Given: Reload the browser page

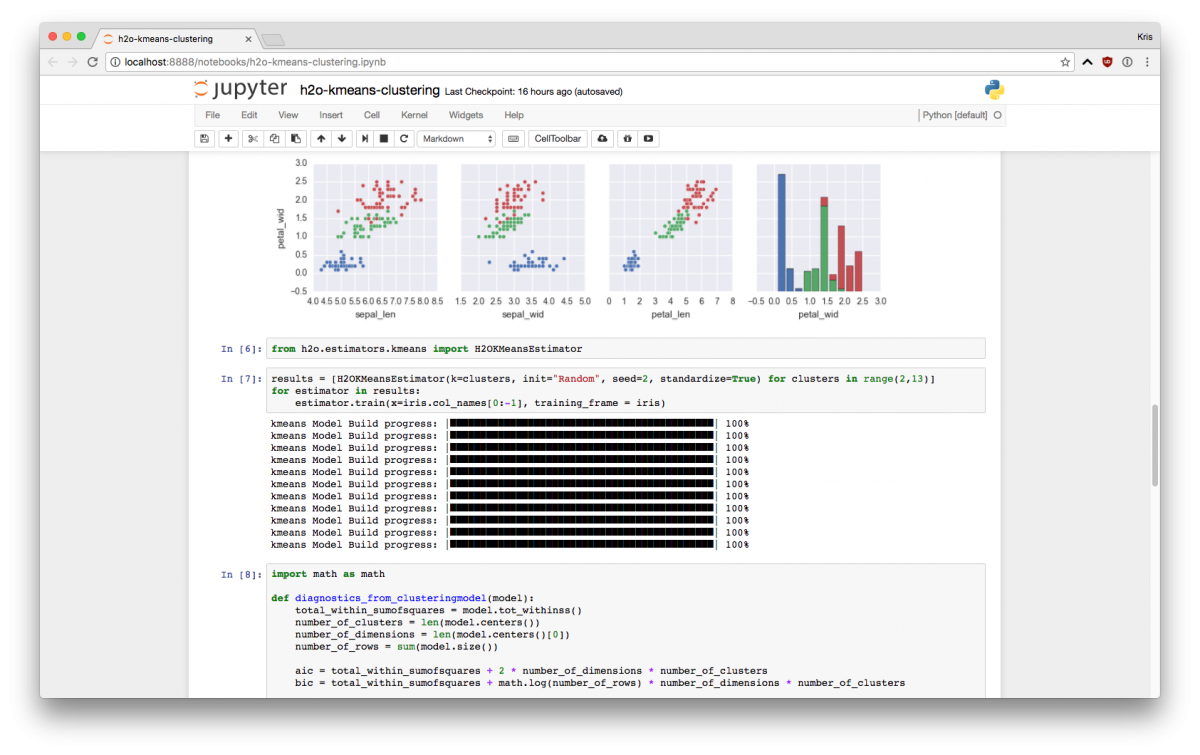Looking at the screenshot, I should tap(93, 62).
